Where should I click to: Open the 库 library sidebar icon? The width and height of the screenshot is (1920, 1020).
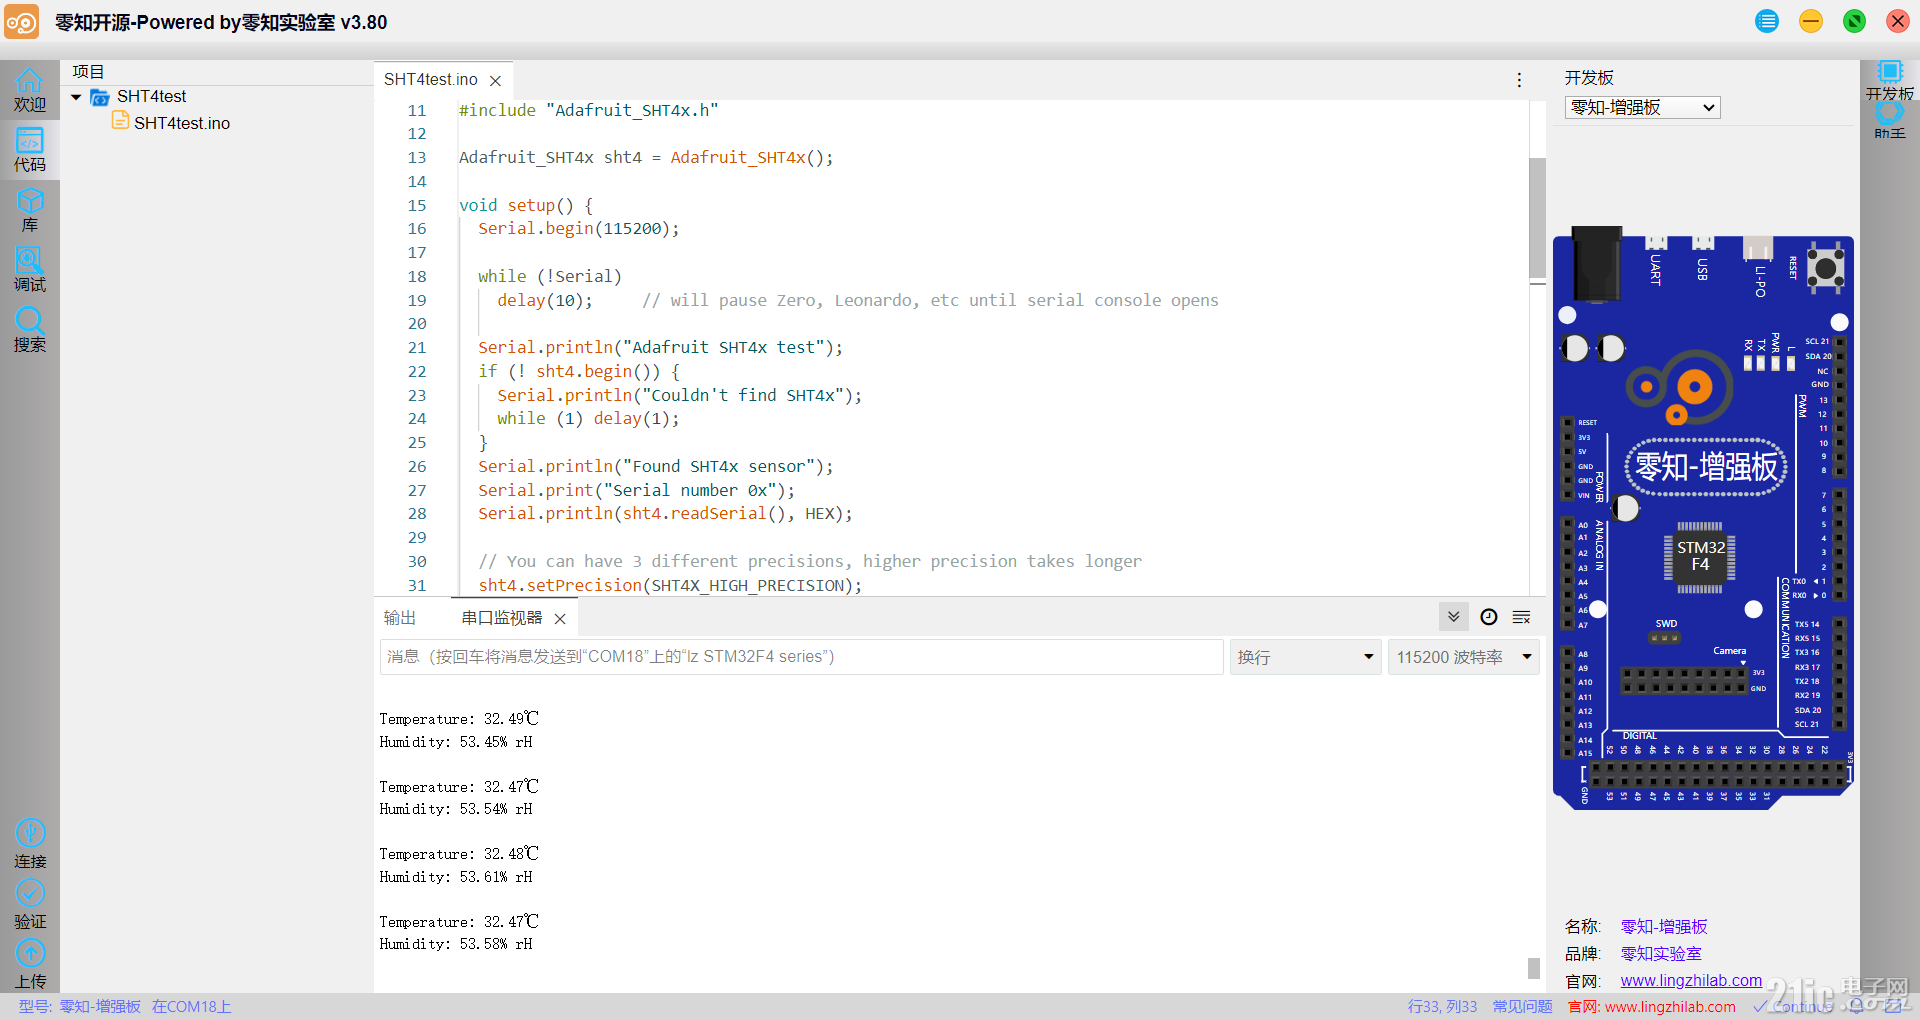29,210
